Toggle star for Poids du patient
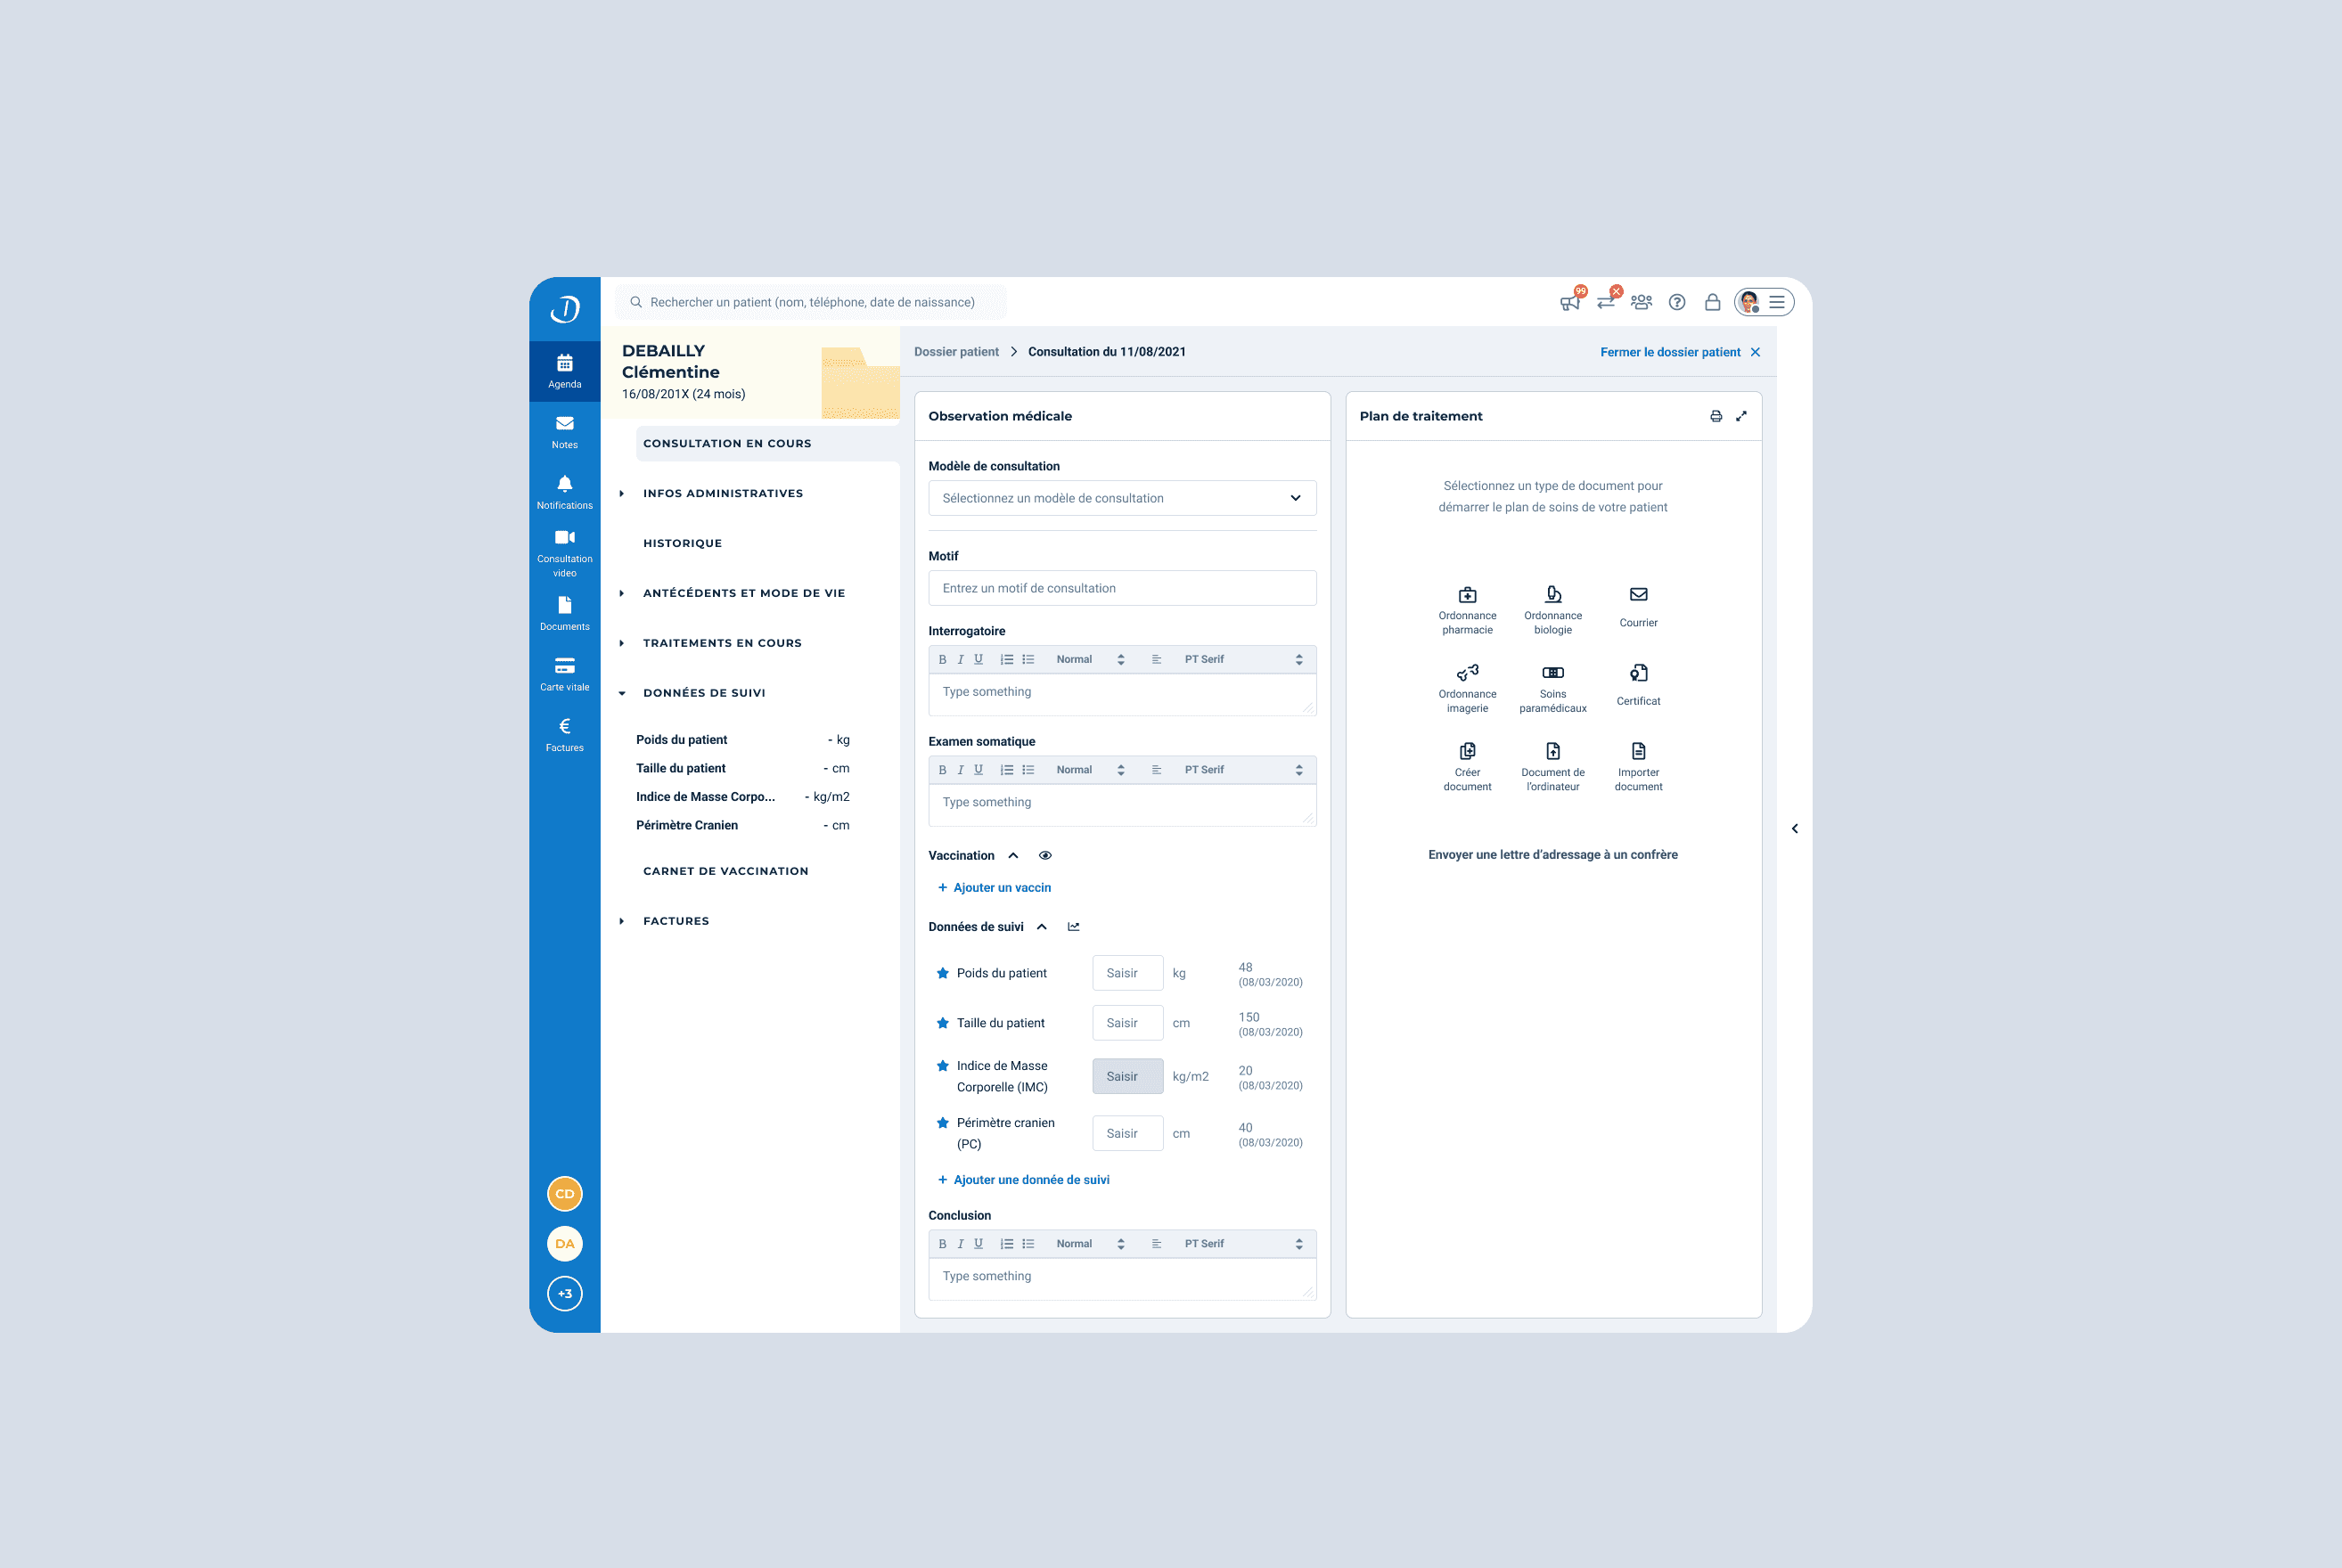Viewport: 2342px width, 1568px height. click(x=942, y=973)
